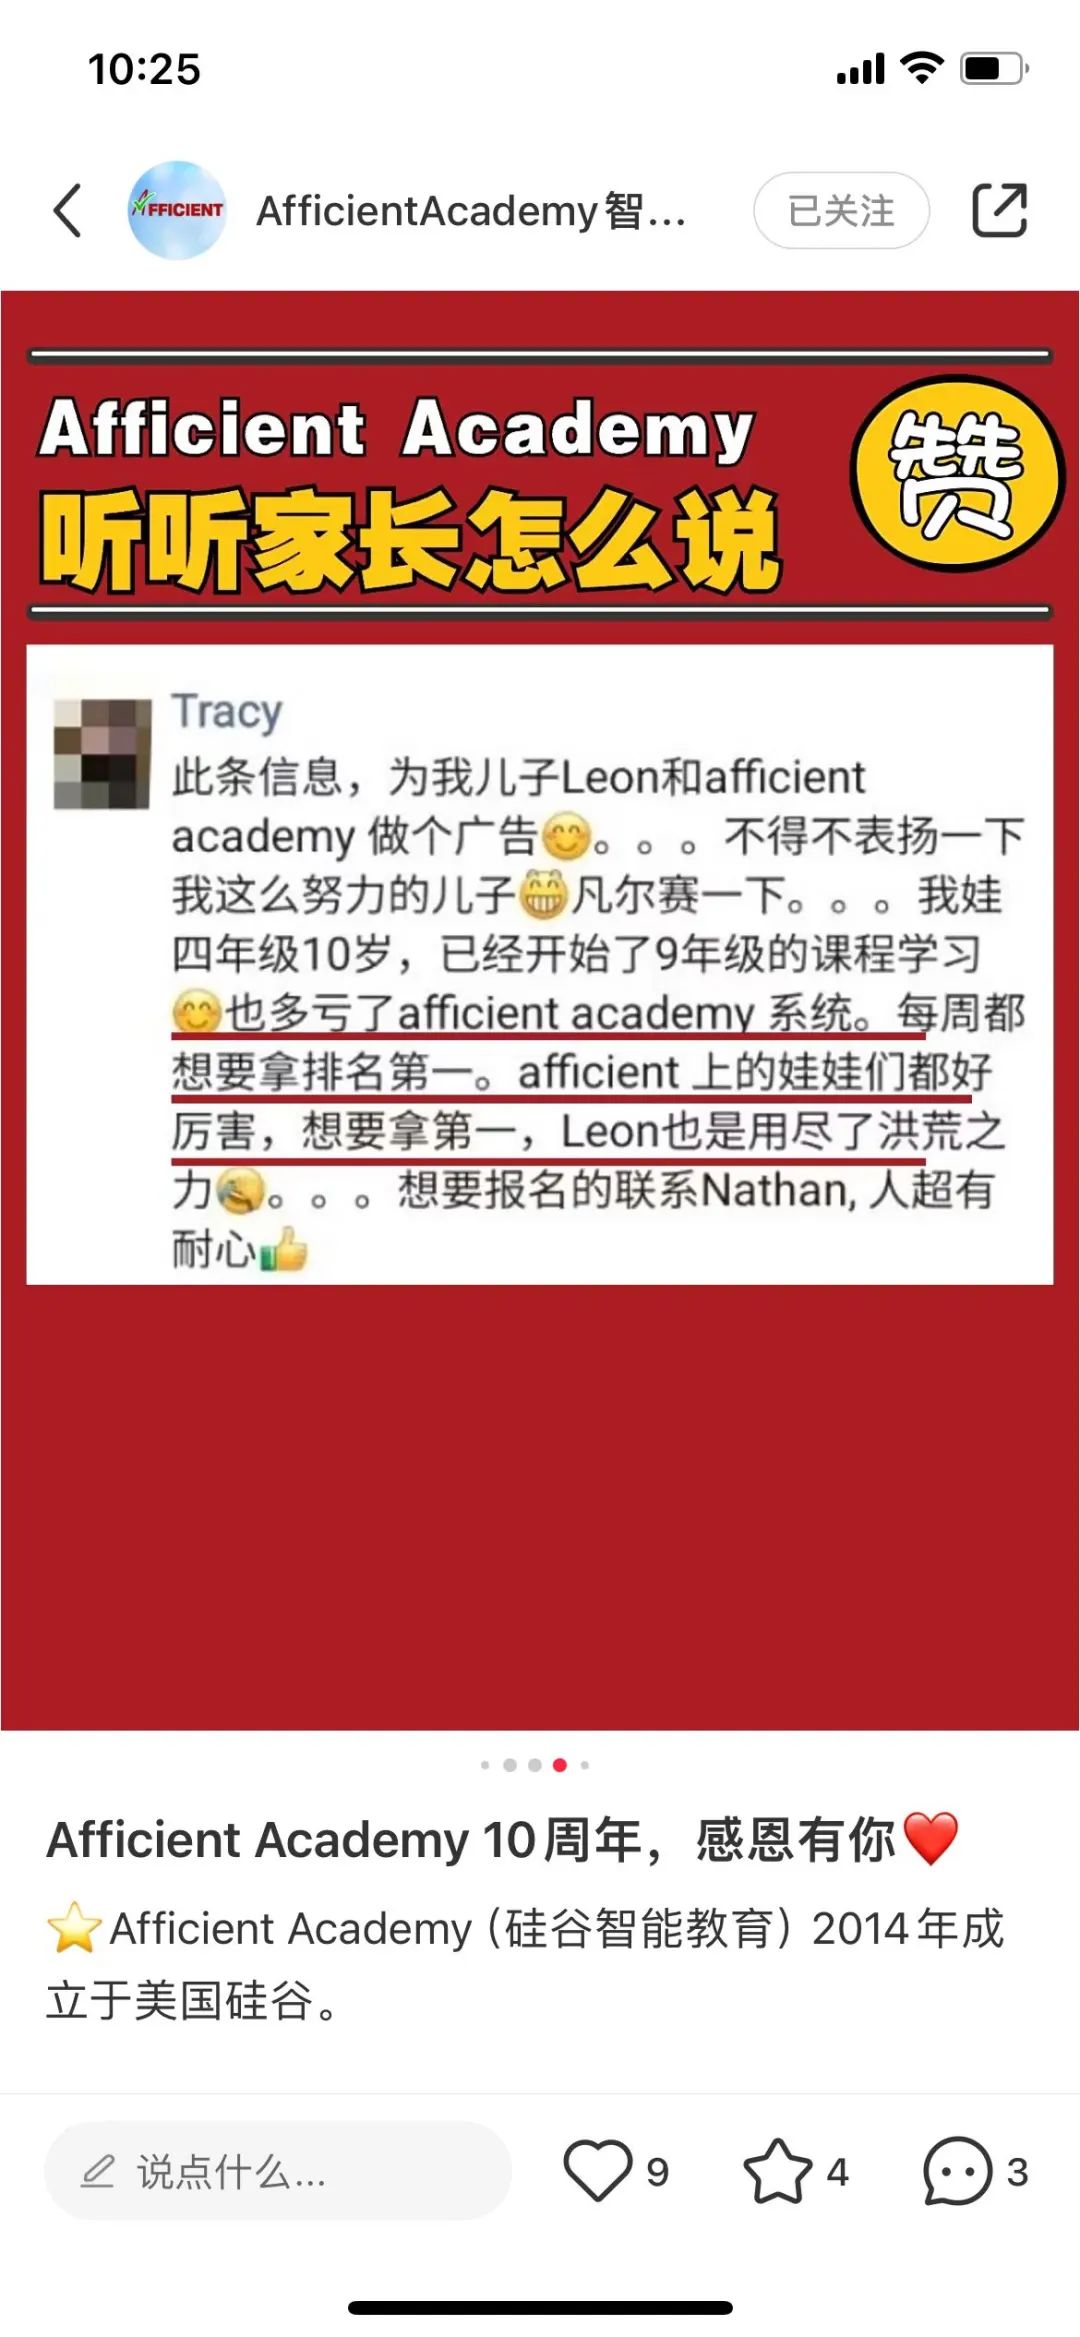This screenshot has width=1080, height=2337.
Task: Open the AfficientAcademy profile avatar
Action: point(176,210)
